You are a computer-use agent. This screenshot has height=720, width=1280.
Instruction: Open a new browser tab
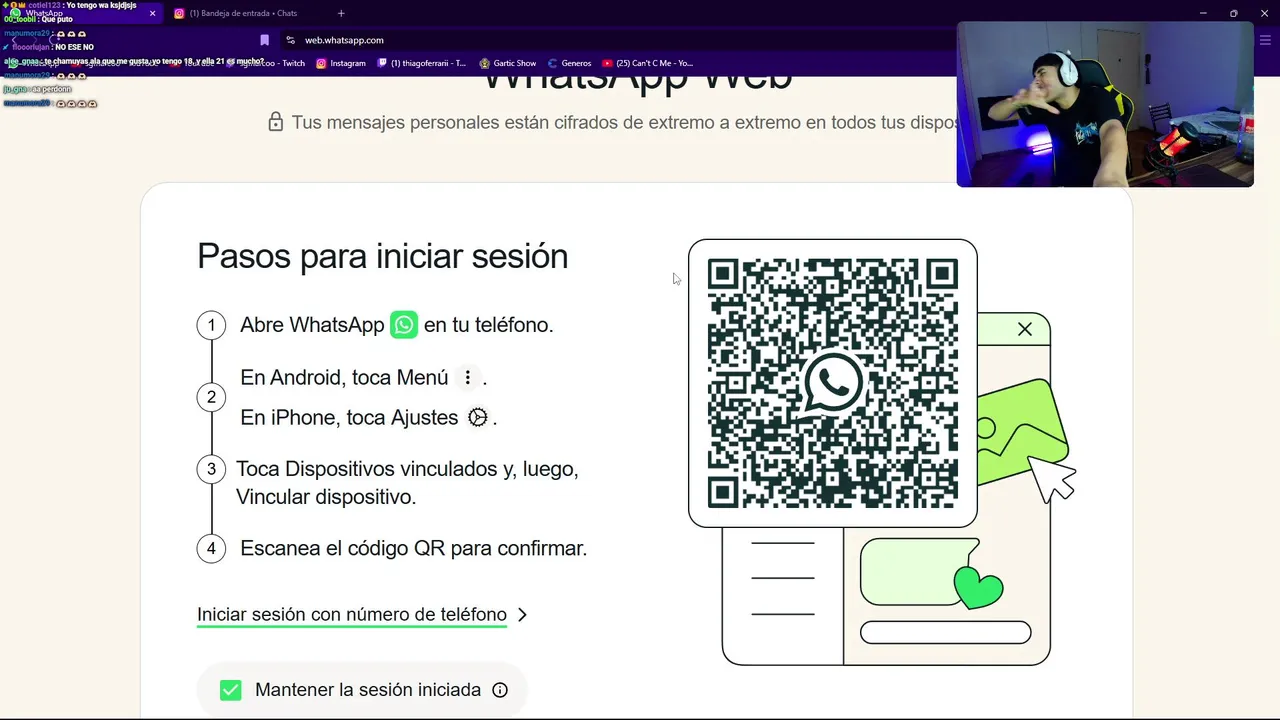[341, 13]
